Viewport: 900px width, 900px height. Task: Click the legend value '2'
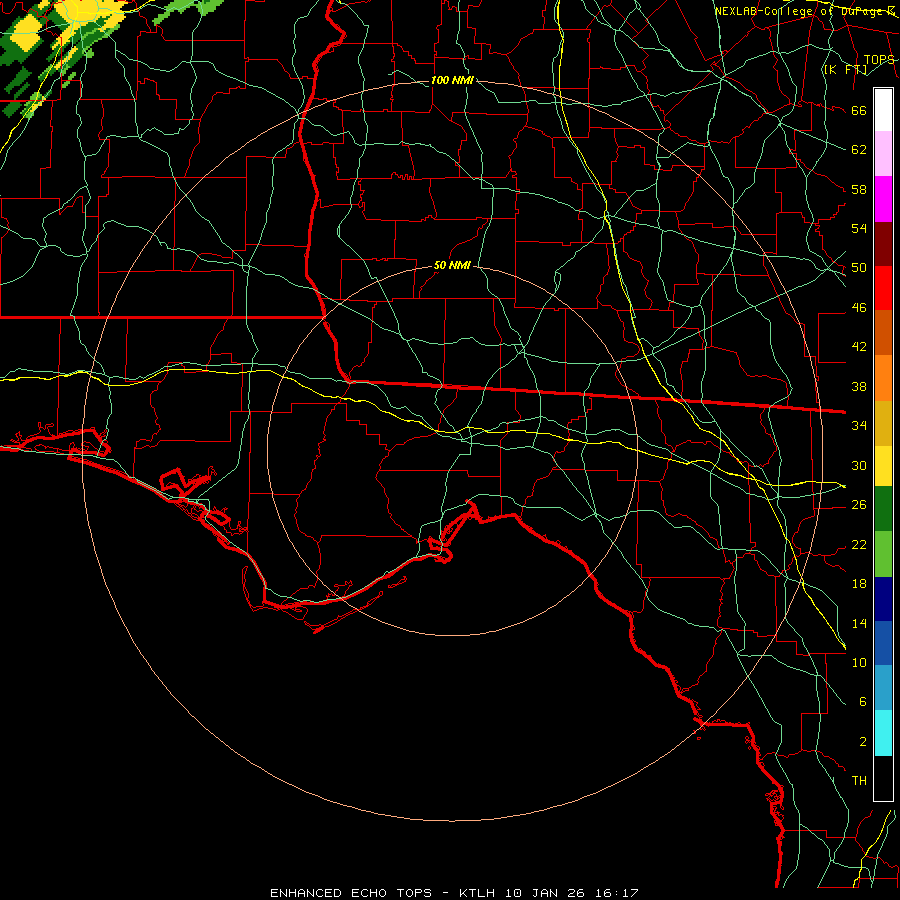point(862,742)
